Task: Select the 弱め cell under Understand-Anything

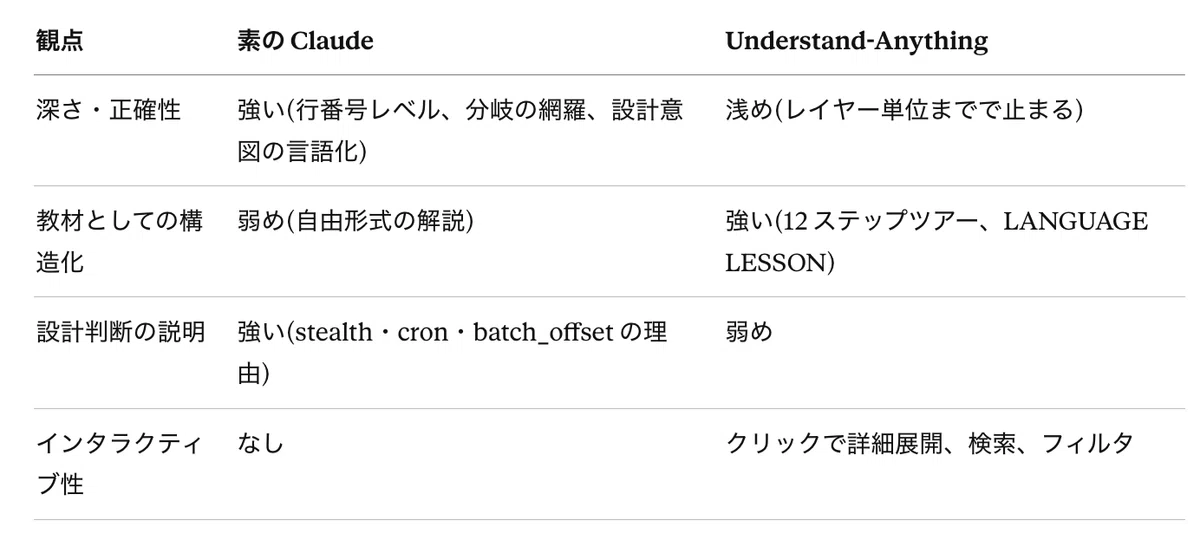Action: click(x=749, y=332)
